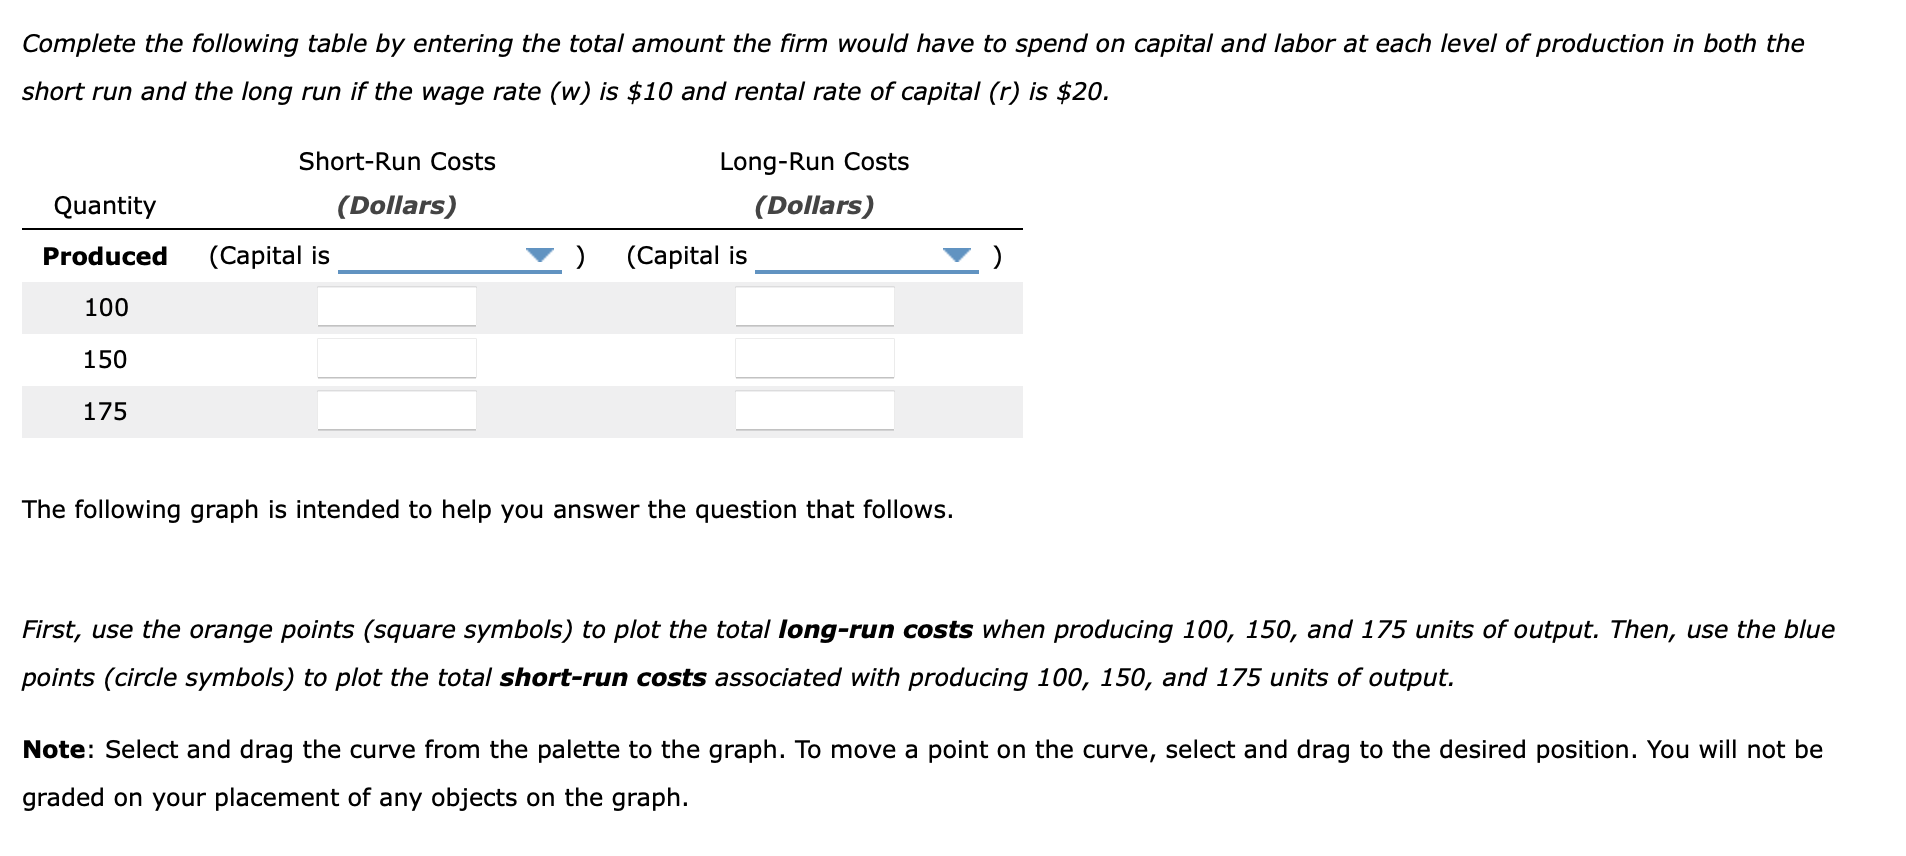Click the Short-Run cost field for quantity 175
Screen dimensions: 1906x856
coord(396,410)
